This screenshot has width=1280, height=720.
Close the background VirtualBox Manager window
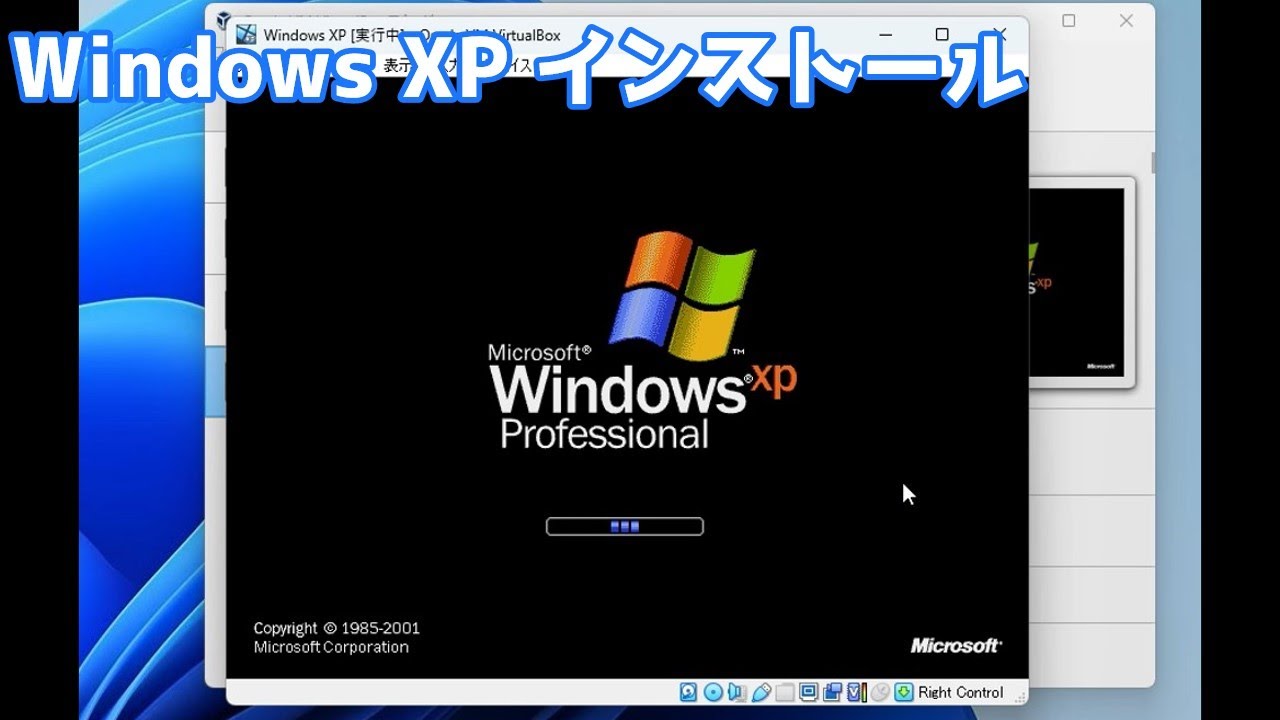point(1126,20)
